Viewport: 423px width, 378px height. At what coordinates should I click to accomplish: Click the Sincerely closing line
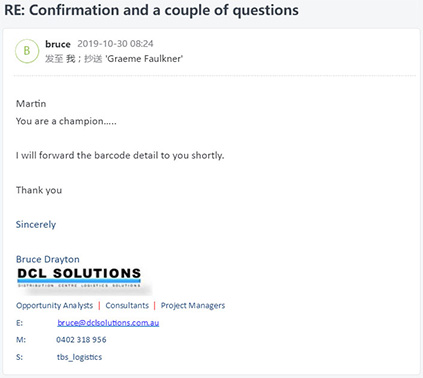click(x=36, y=224)
